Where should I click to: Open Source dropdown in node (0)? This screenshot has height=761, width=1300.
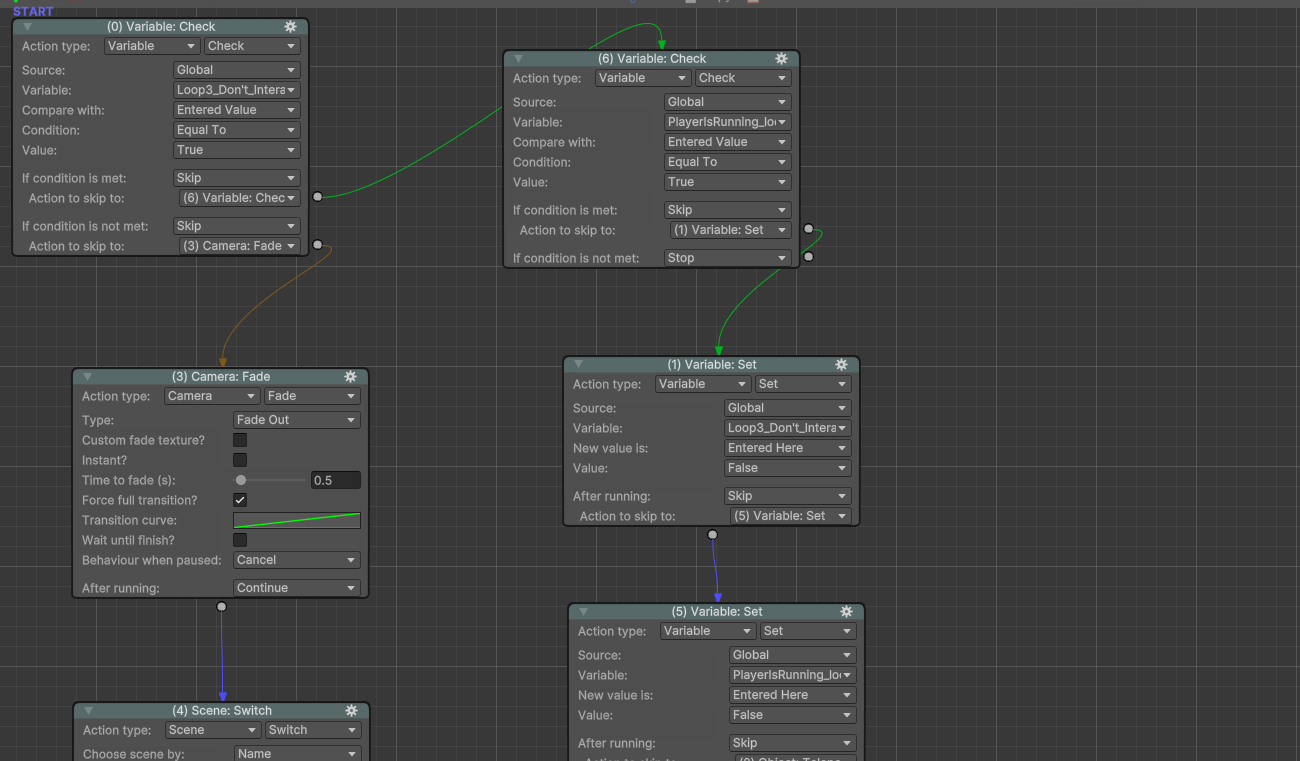tap(237, 70)
